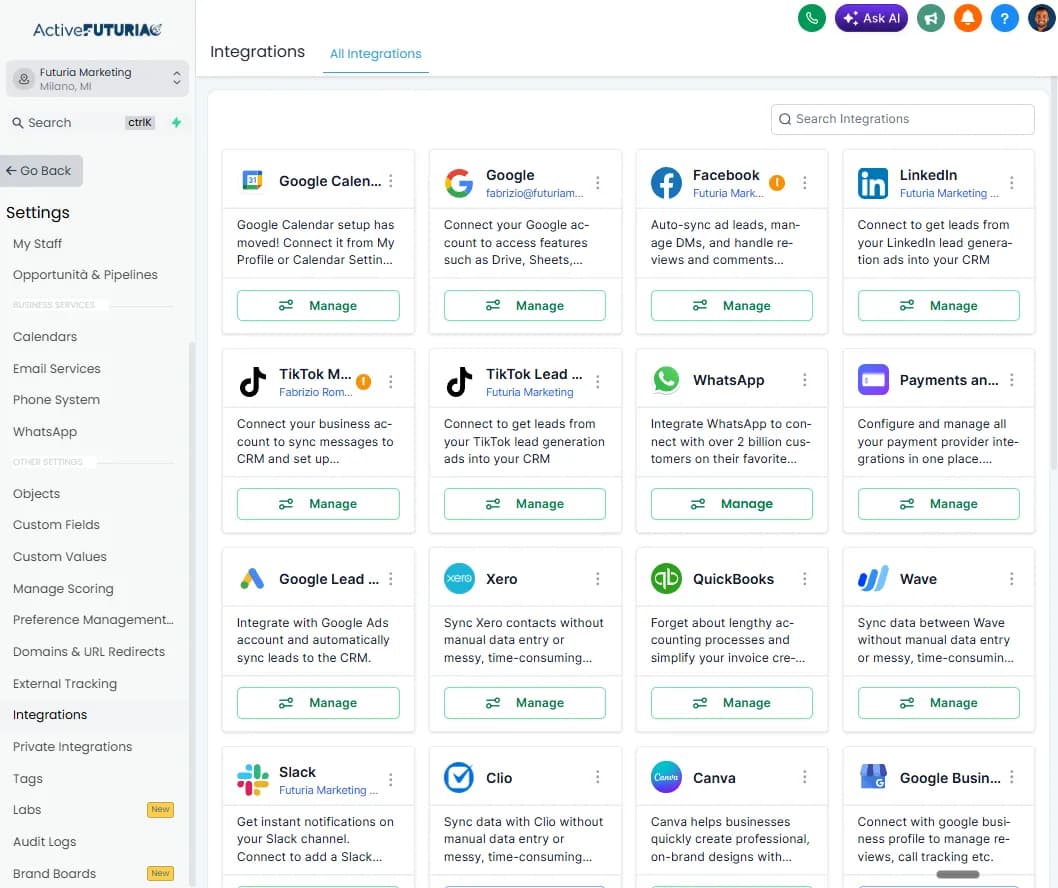Open Audit Logs in the sidebar

tap(45, 842)
